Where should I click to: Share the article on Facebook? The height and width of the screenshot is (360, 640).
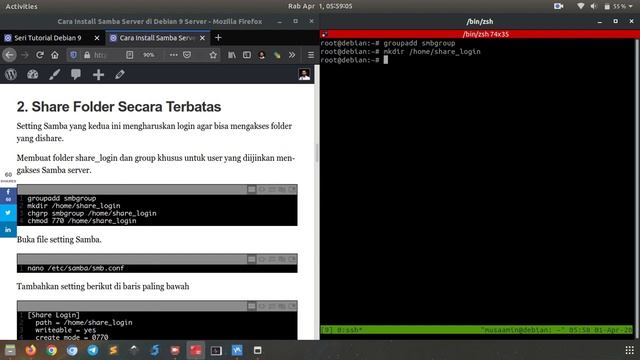coord(8,195)
